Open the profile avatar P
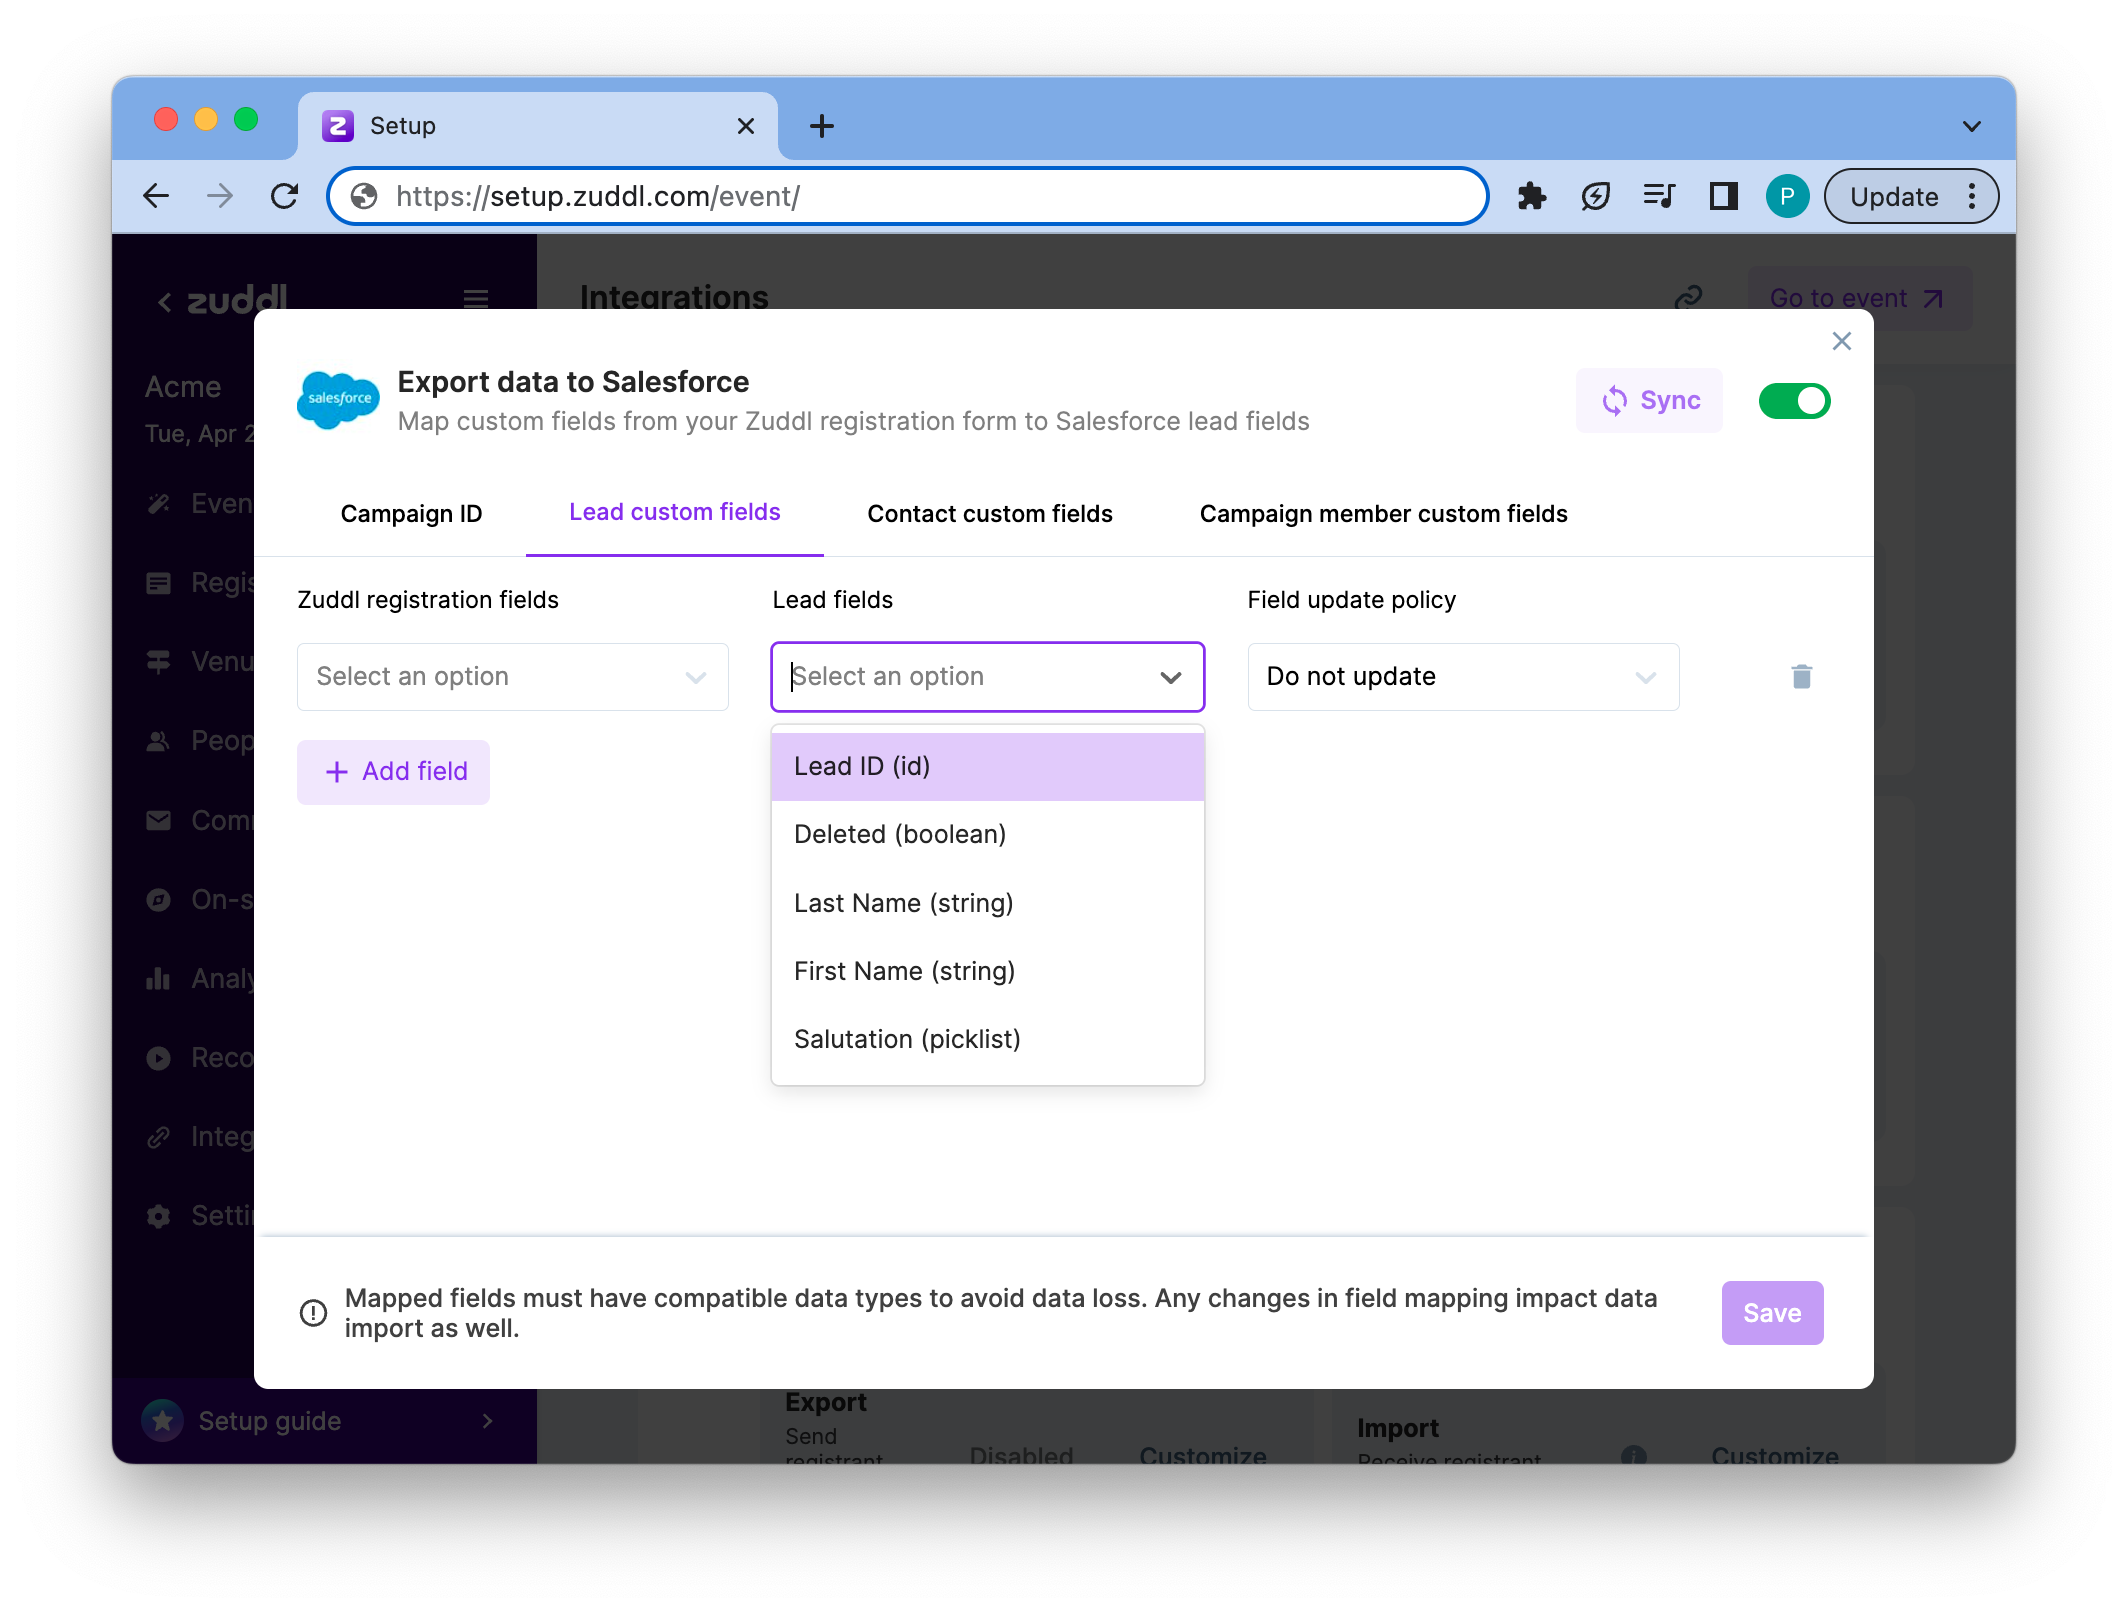Screen dimensions: 2128x1612 tap(1787, 196)
